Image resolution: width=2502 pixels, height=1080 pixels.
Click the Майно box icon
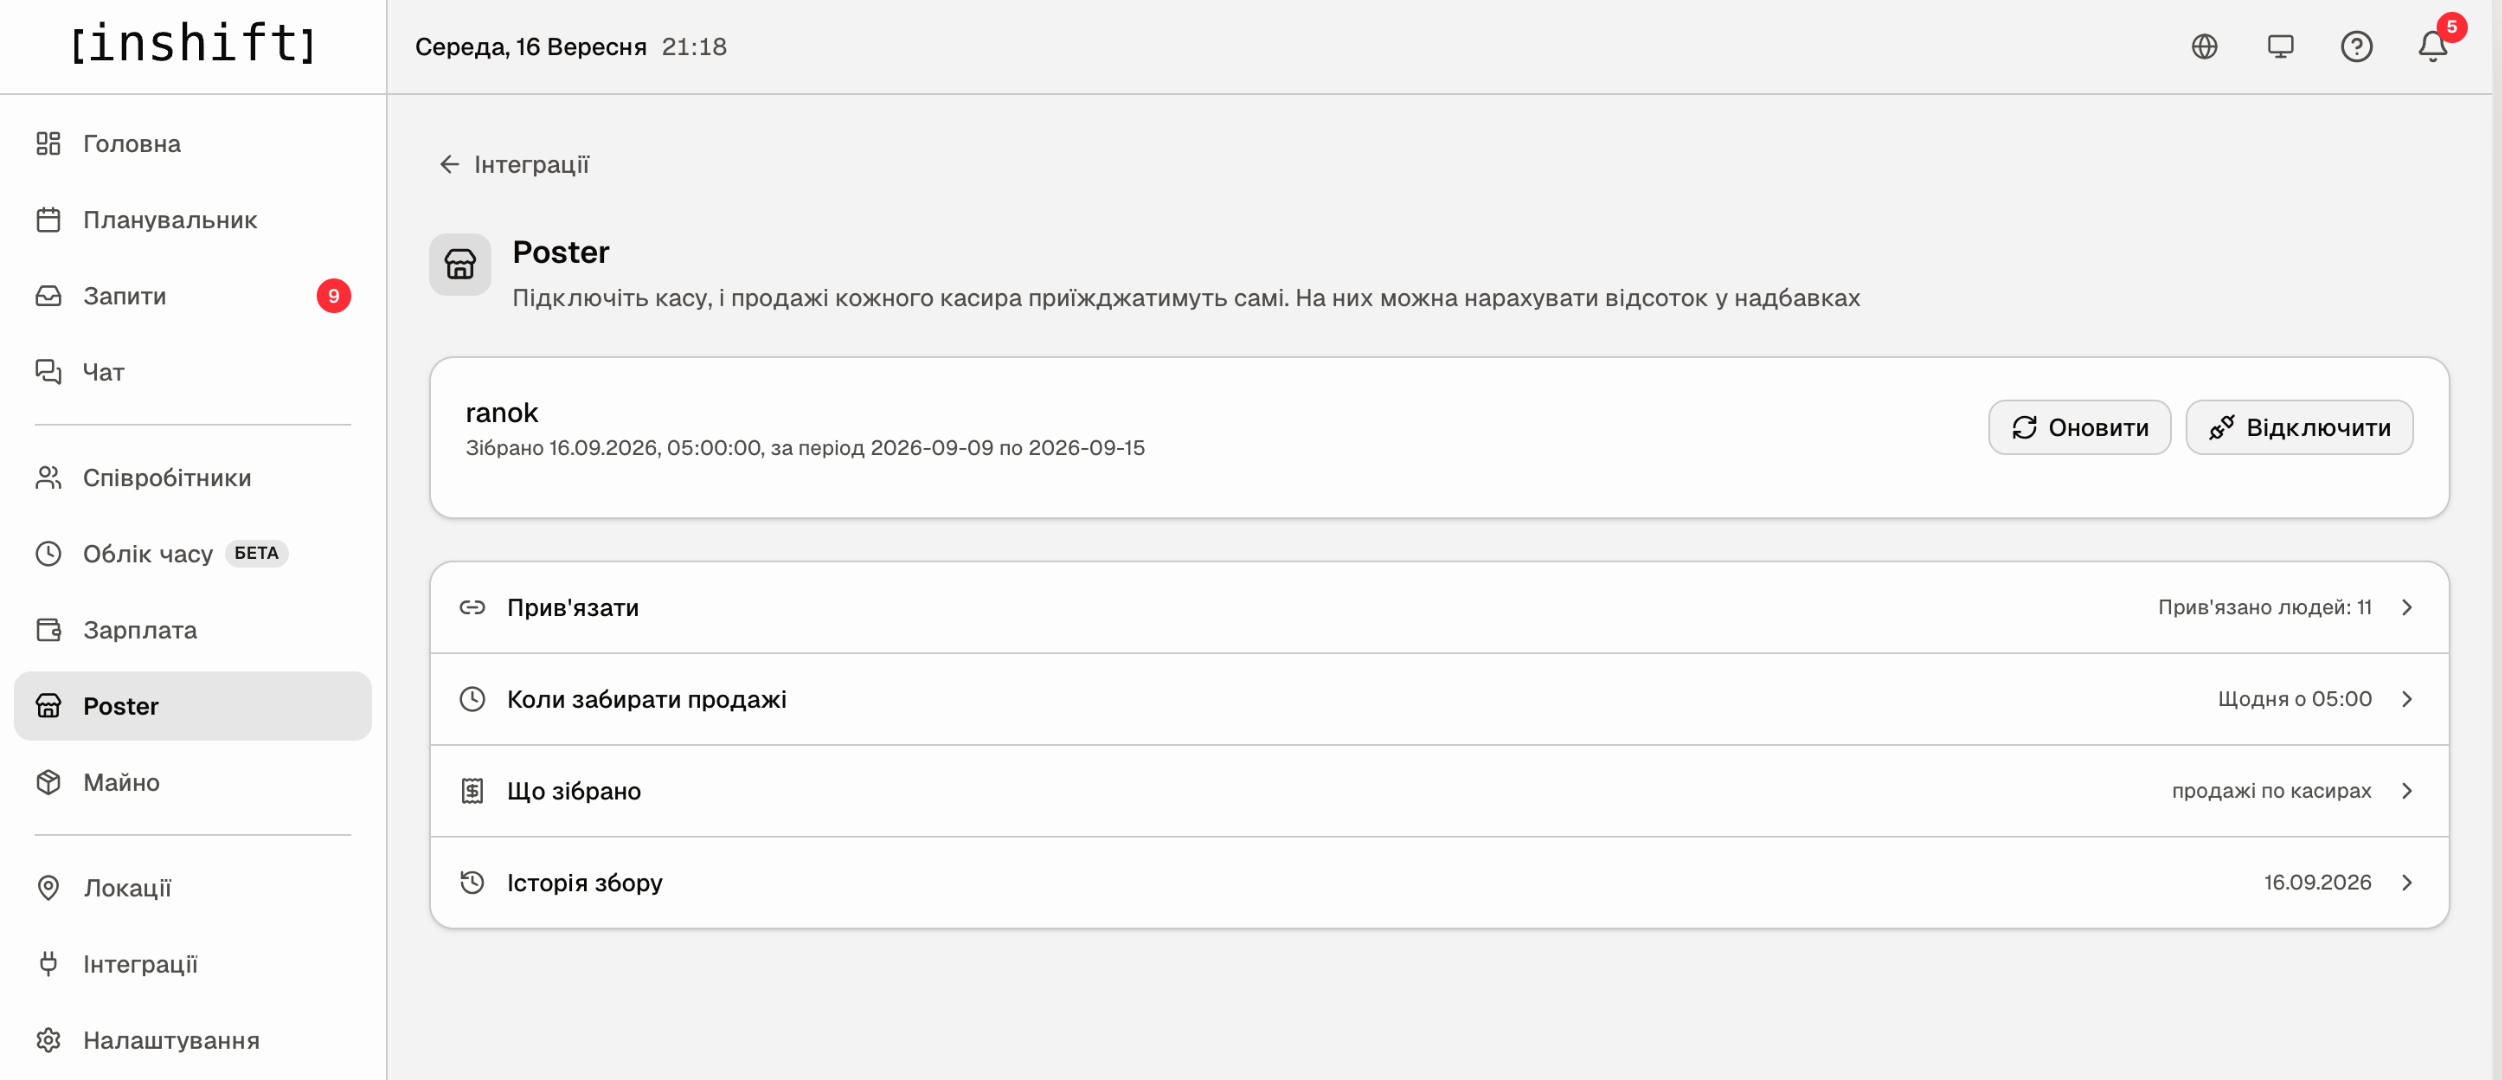point(48,782)
